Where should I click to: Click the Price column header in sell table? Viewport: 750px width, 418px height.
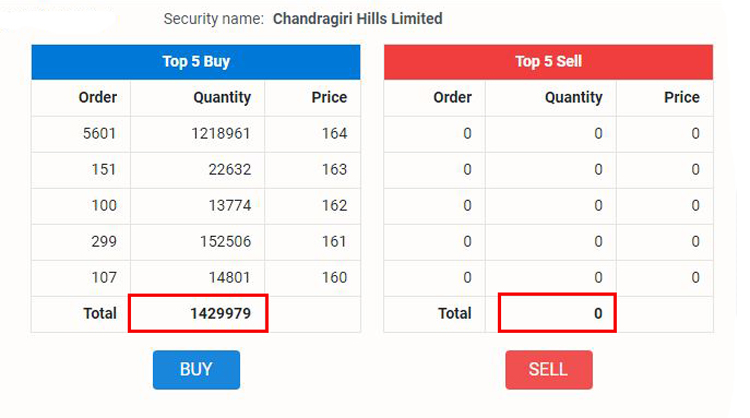coord(681,98)
